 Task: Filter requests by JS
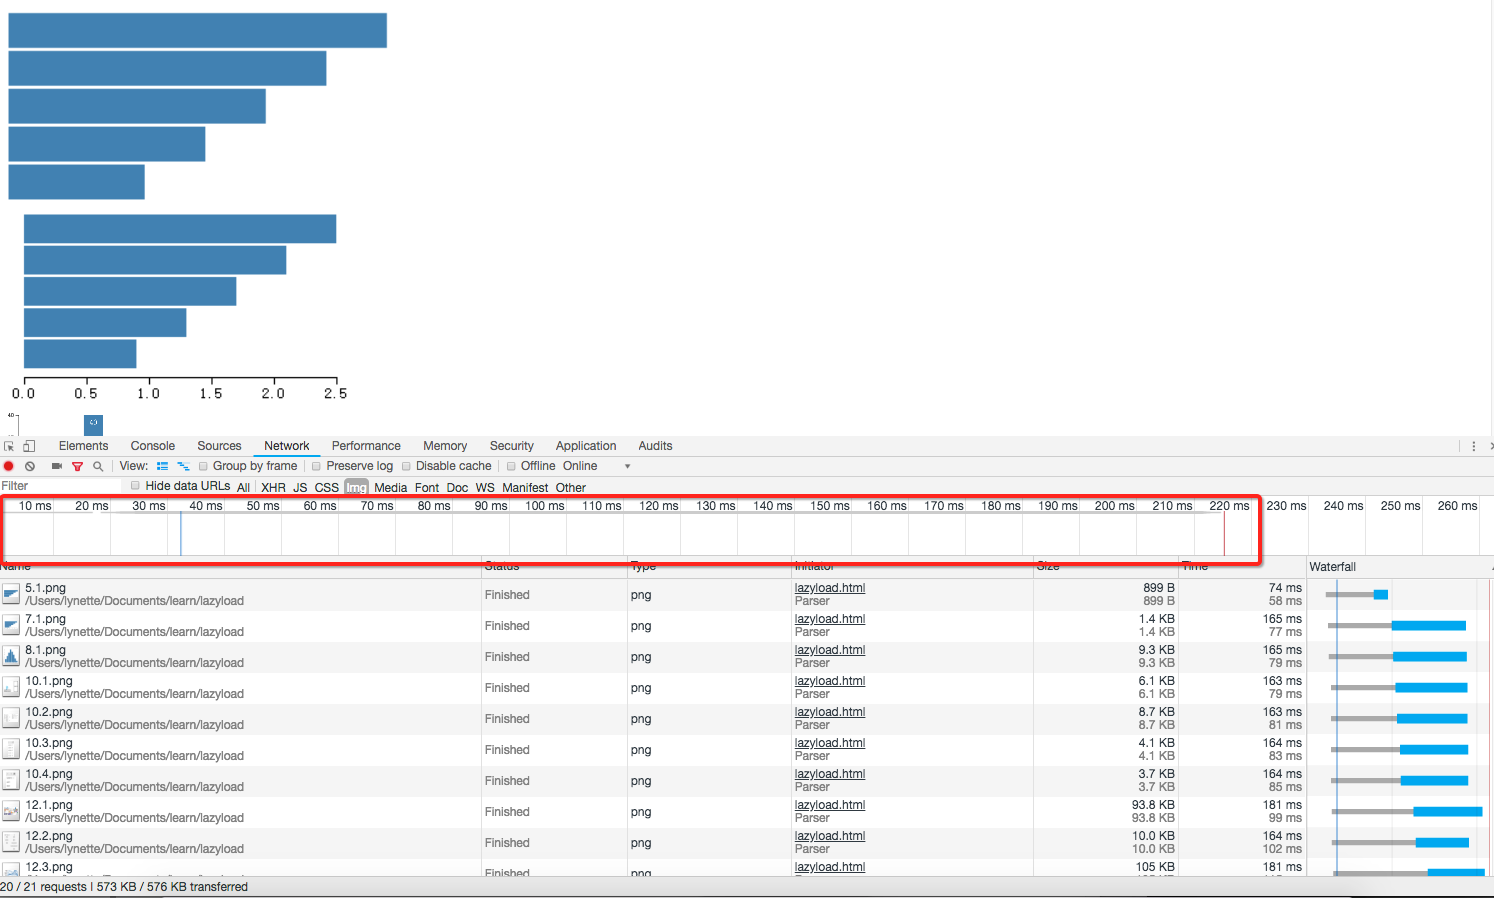coord(300,488)
